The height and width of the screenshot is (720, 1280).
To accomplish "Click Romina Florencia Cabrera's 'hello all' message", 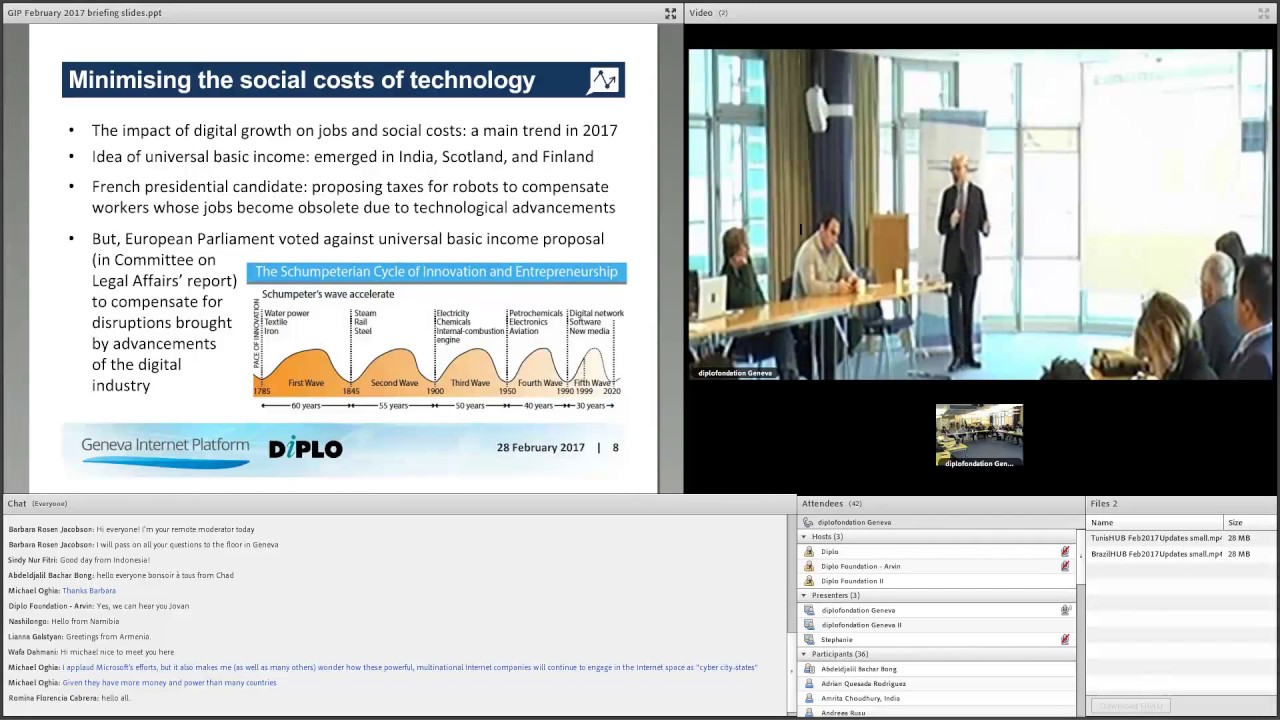I will pos(116,698).
